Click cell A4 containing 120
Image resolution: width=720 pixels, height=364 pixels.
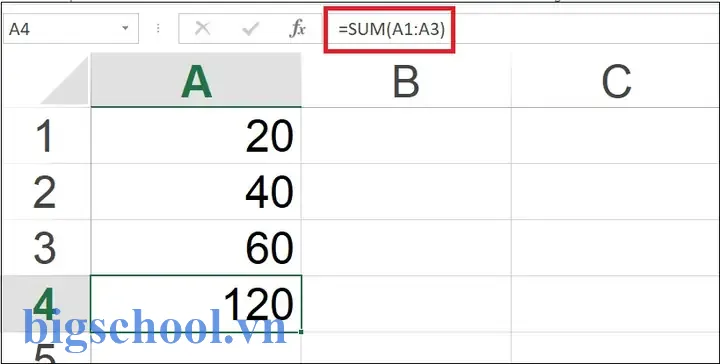pyautogui.click(x=196, y=303)
